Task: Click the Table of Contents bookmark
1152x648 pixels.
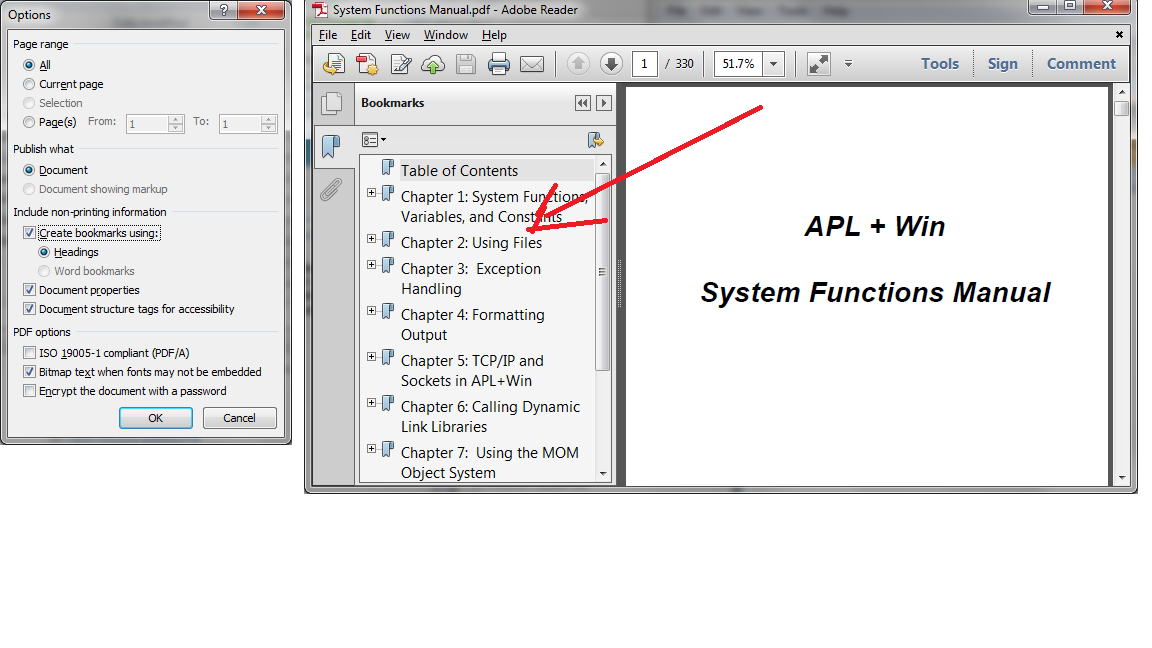Action: (459, 170)
